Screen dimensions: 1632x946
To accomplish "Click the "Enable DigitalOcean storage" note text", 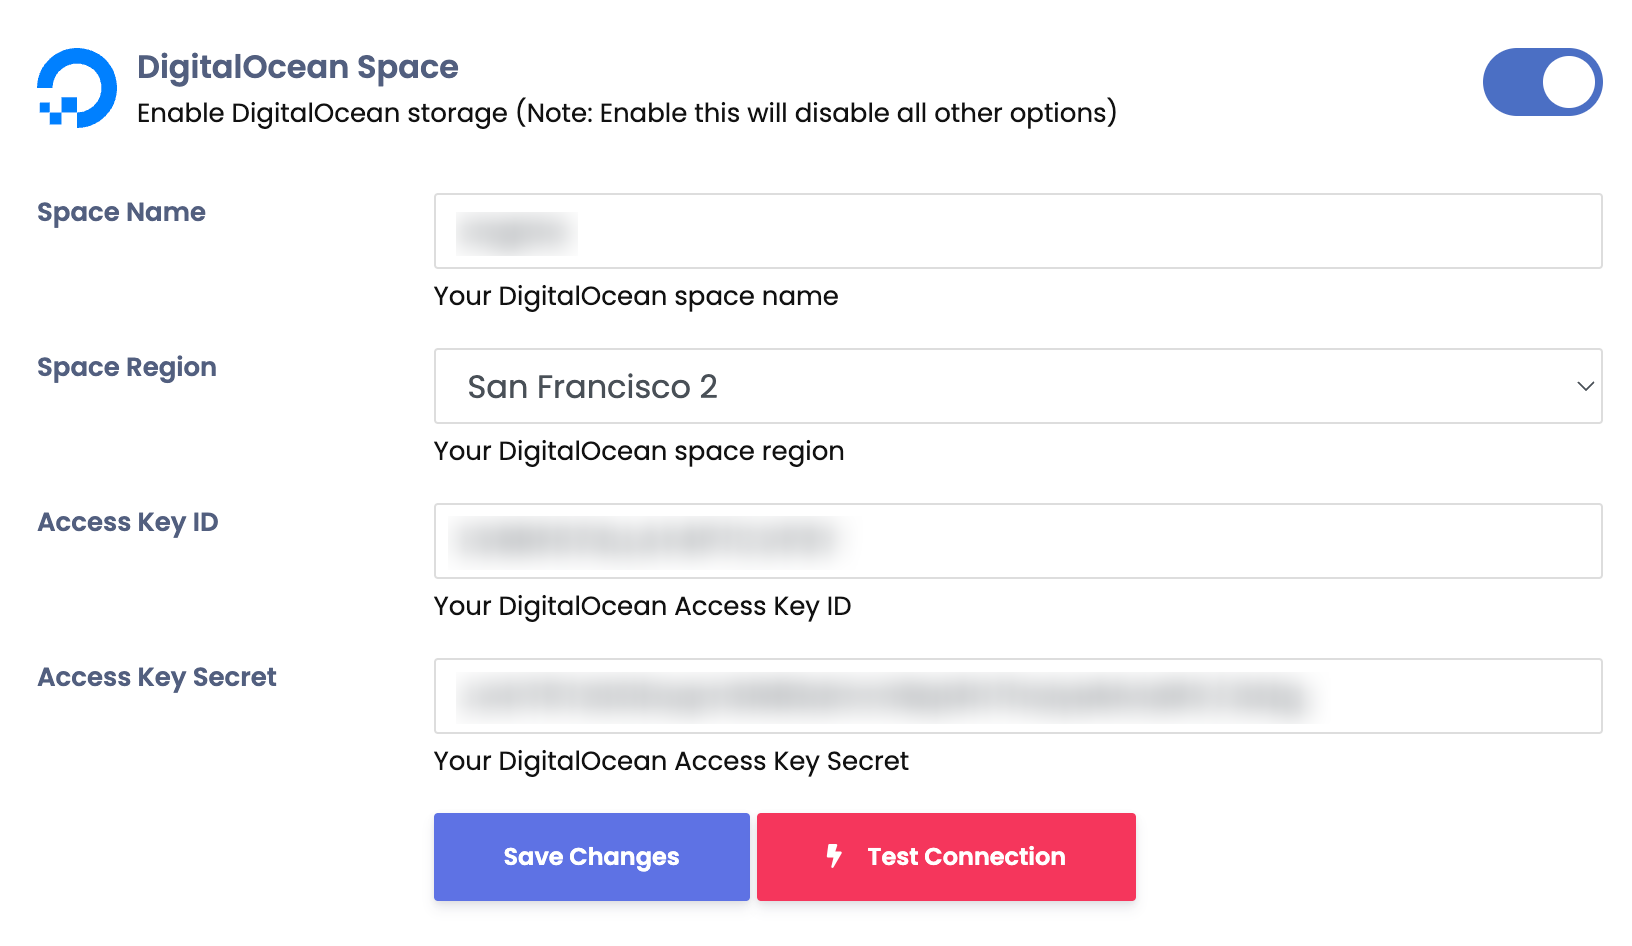I will pyautogui.click(x=626, y=113).
